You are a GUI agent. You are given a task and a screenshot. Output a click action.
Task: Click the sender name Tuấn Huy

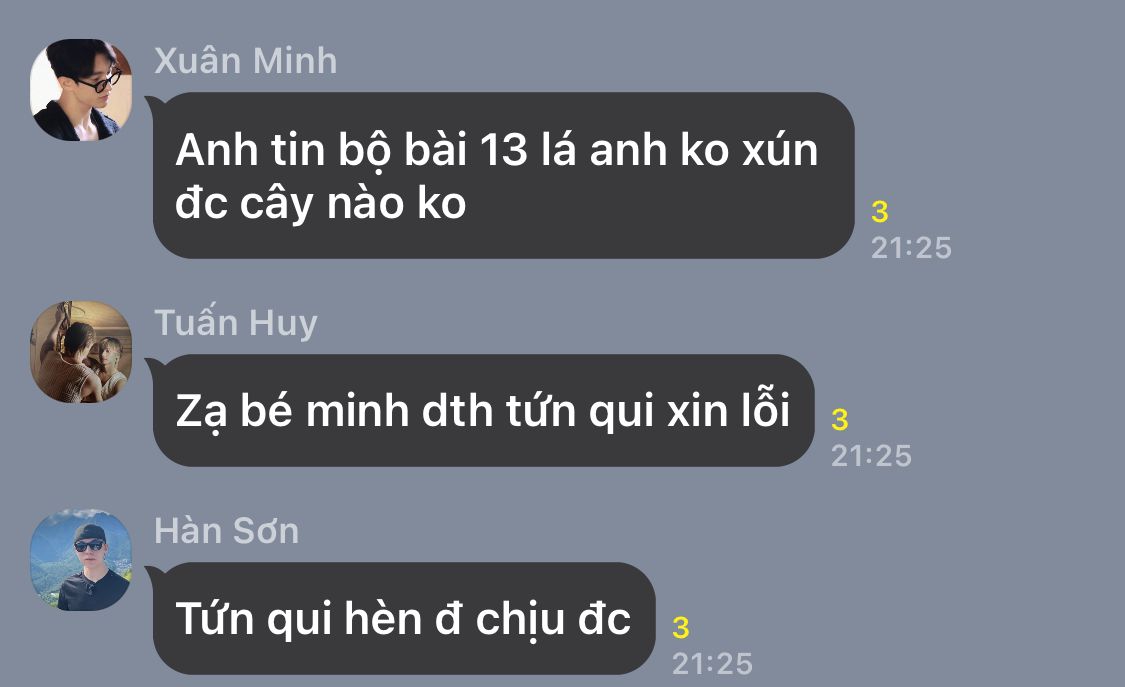(x=235, y=323)
